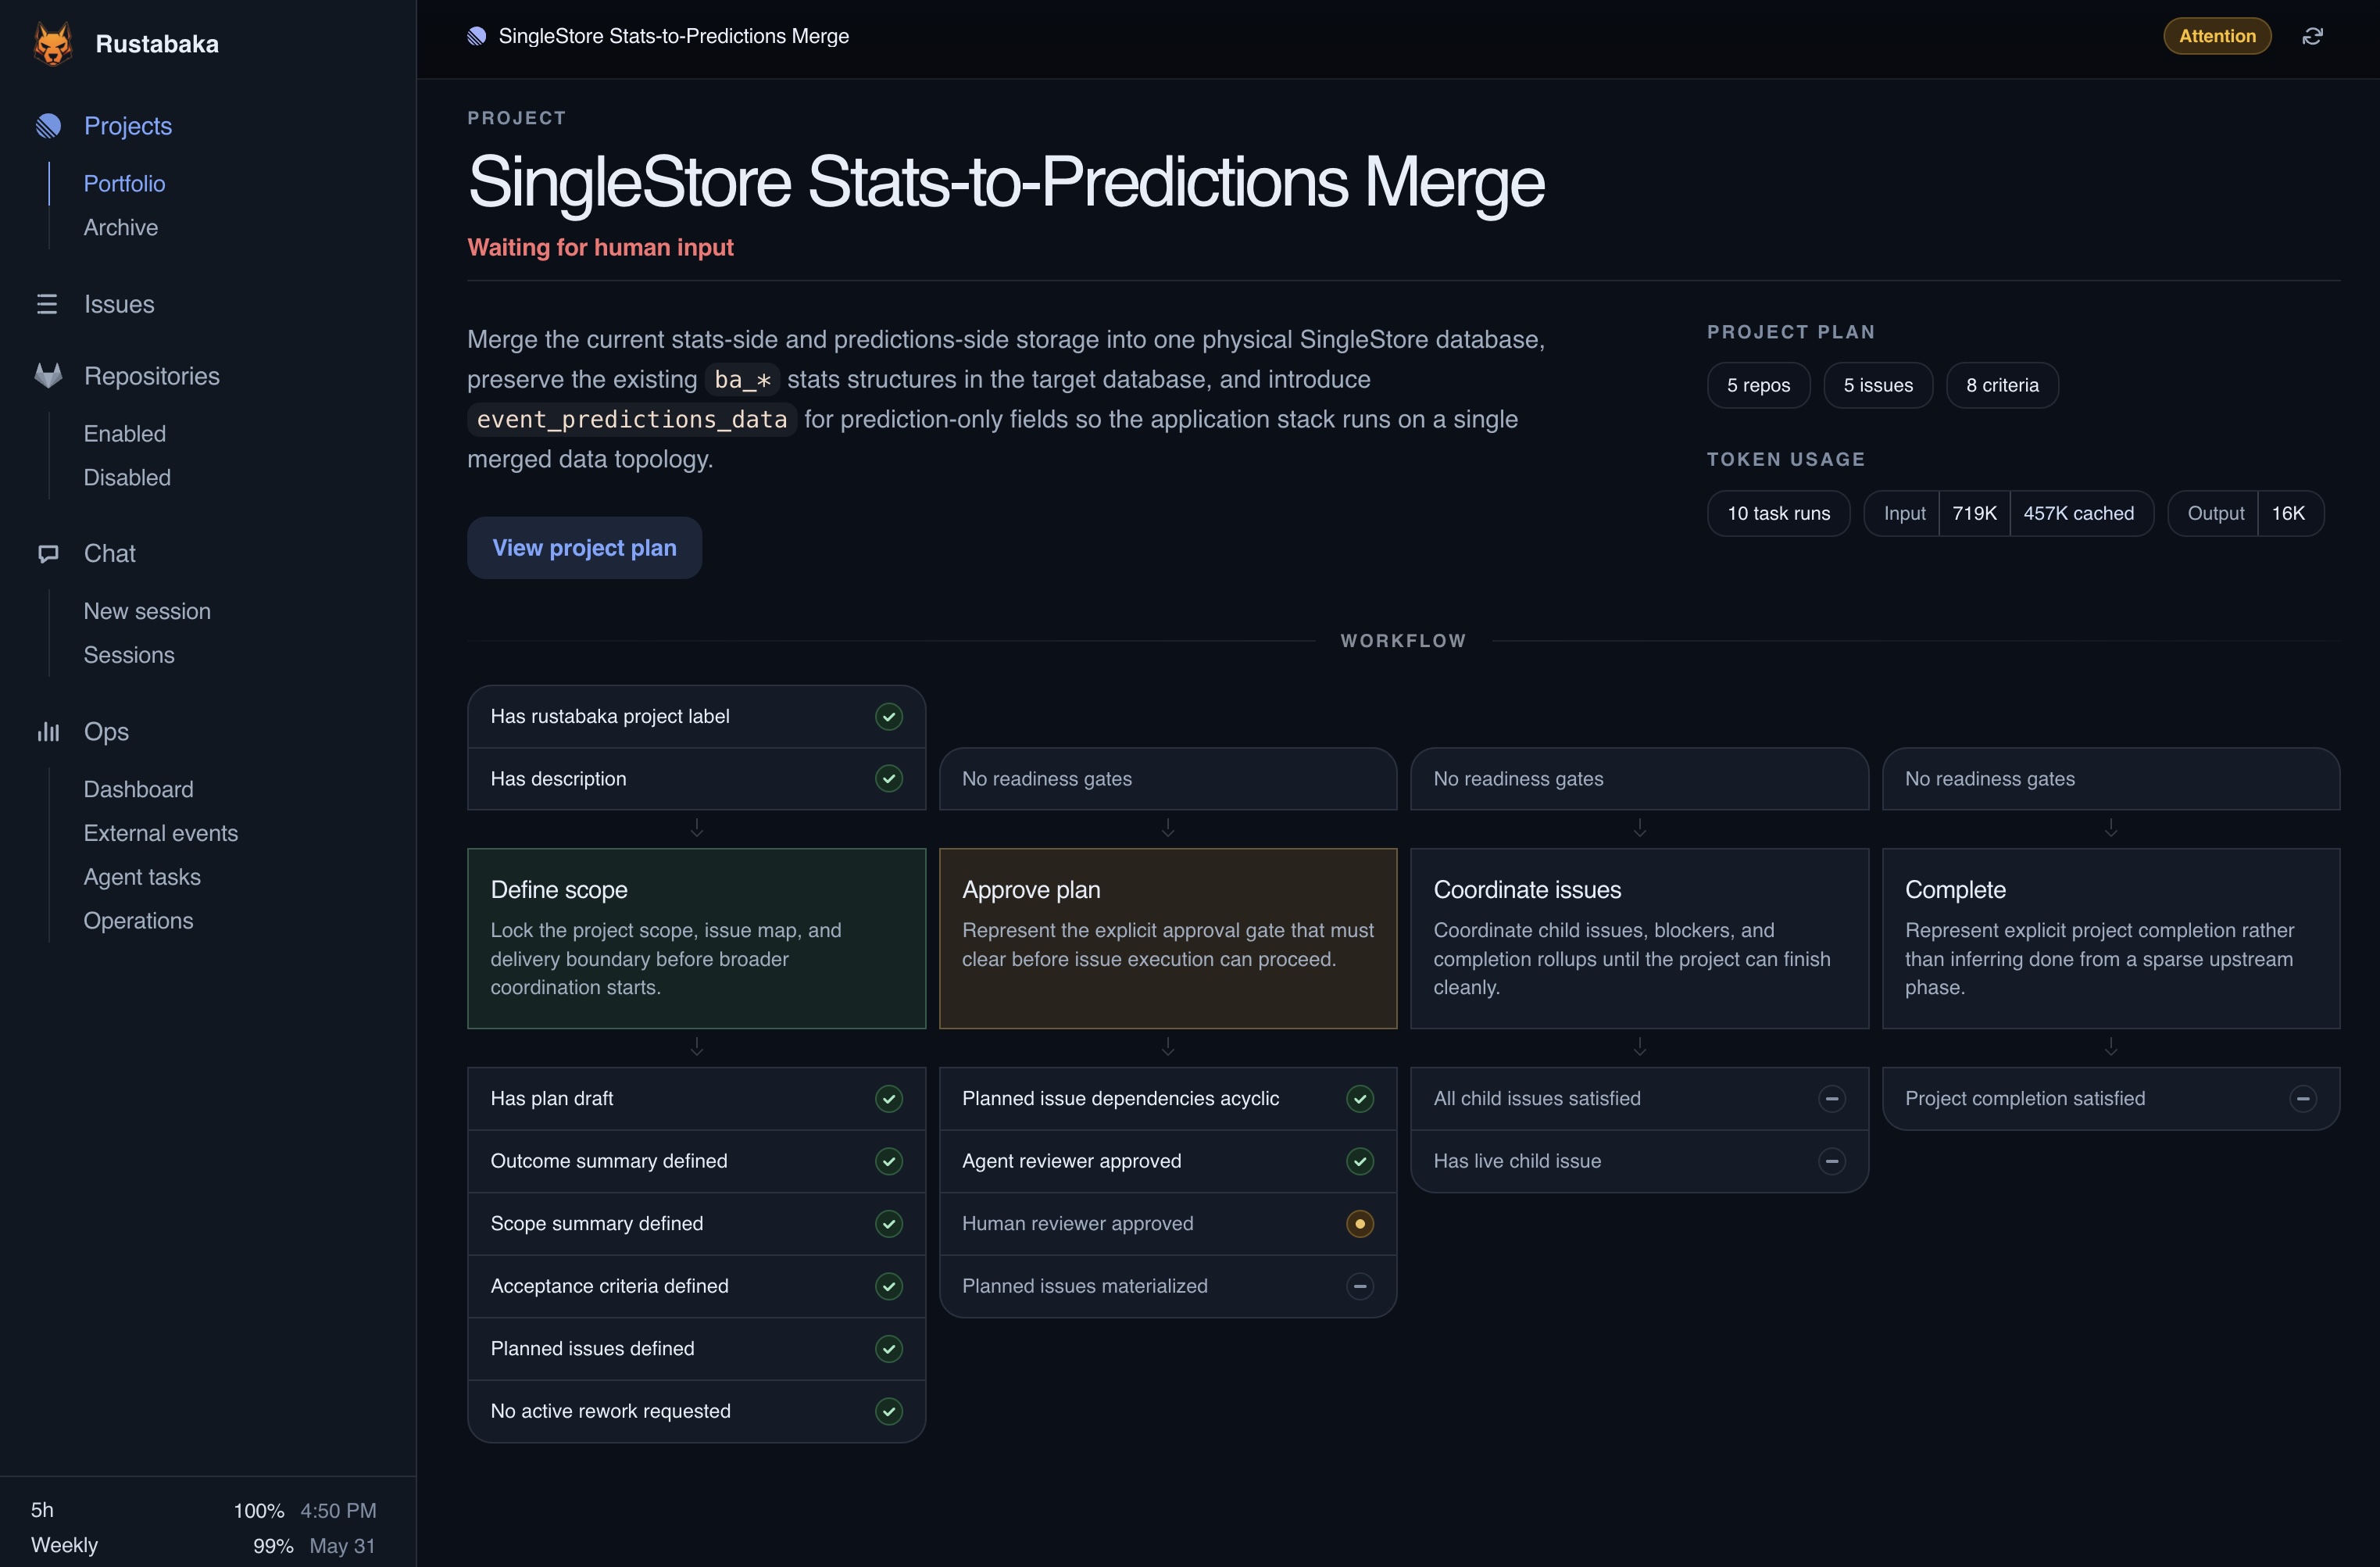Click the Input 719K token value
This screenshot has height=1567, width=2380.
click(x=1974, y=513)
